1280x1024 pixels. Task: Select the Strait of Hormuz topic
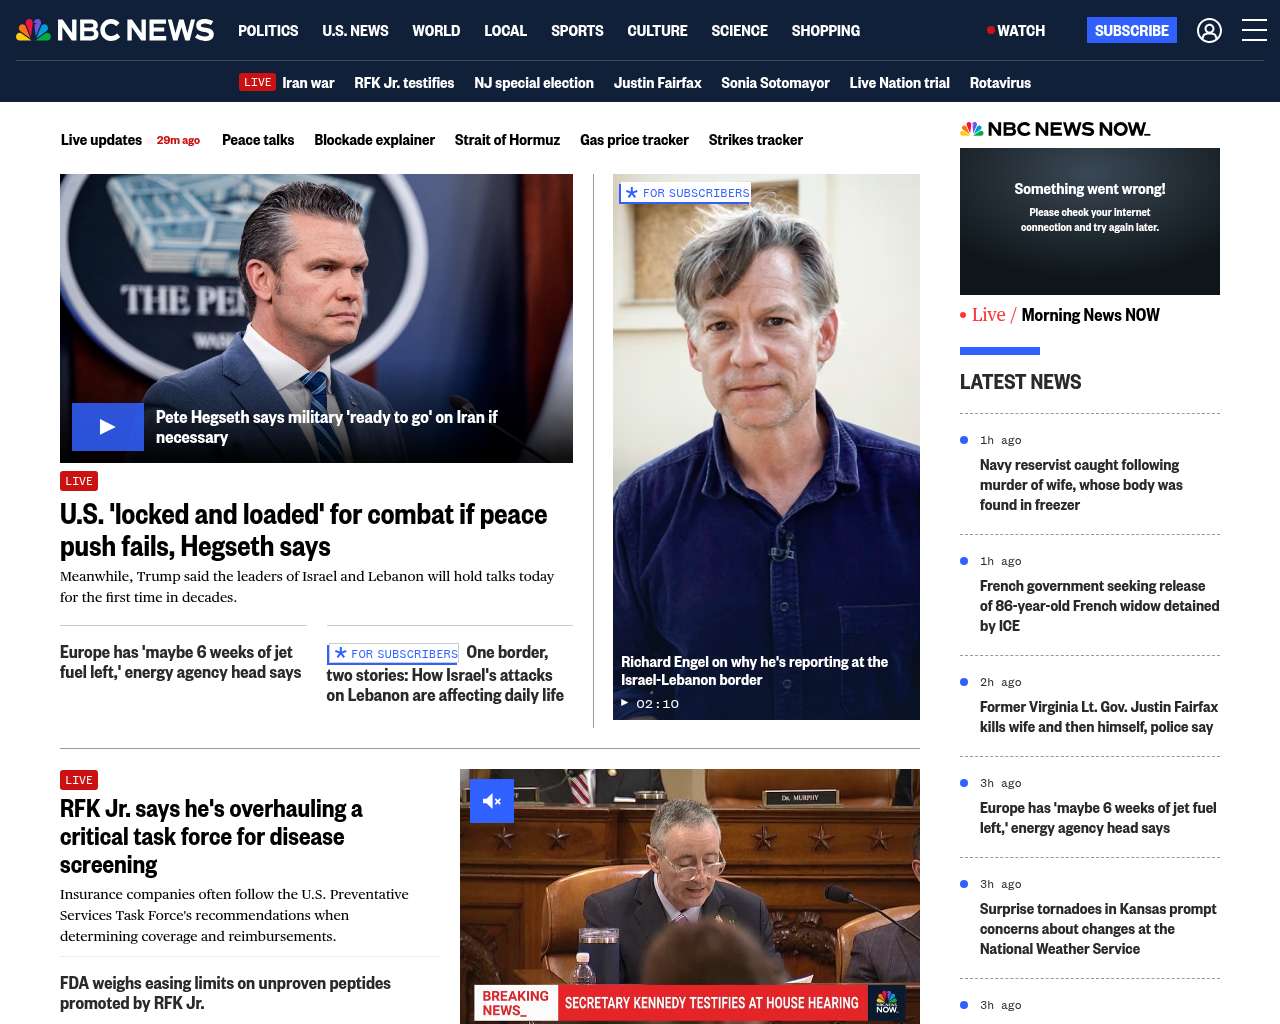click(x=507, y=140)
